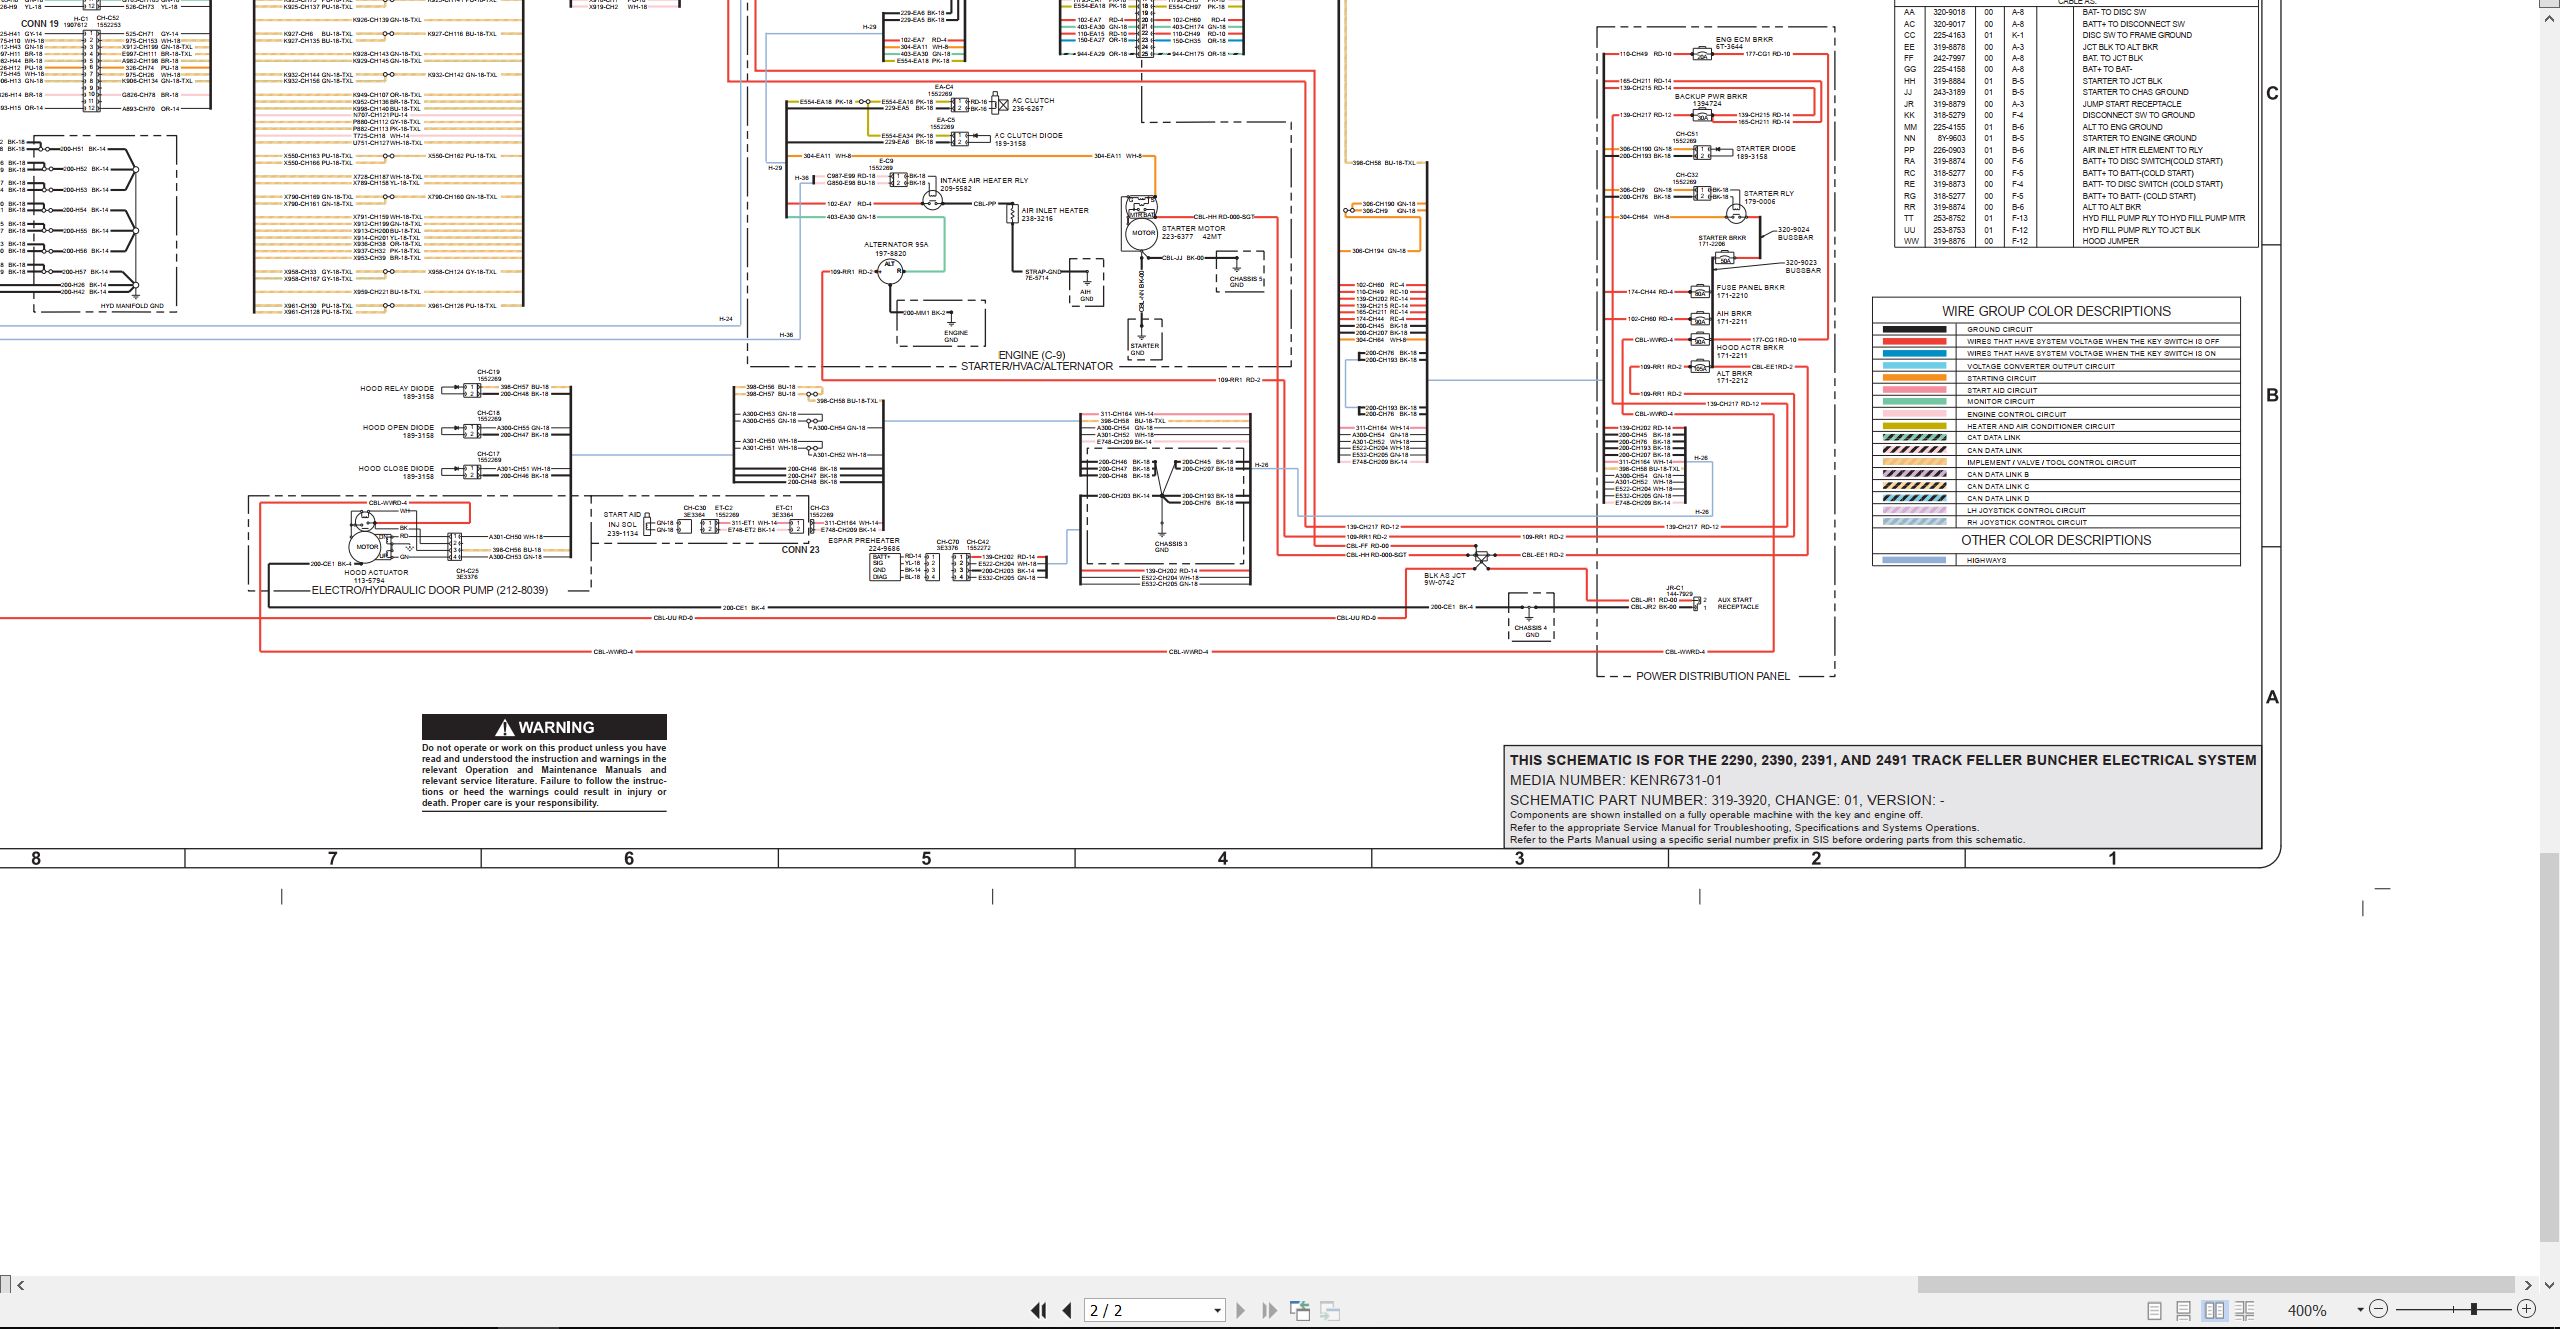Click the 'HOOD ACTUATOR' label
2560x1329 pixels.
click(x=376, y=573)
